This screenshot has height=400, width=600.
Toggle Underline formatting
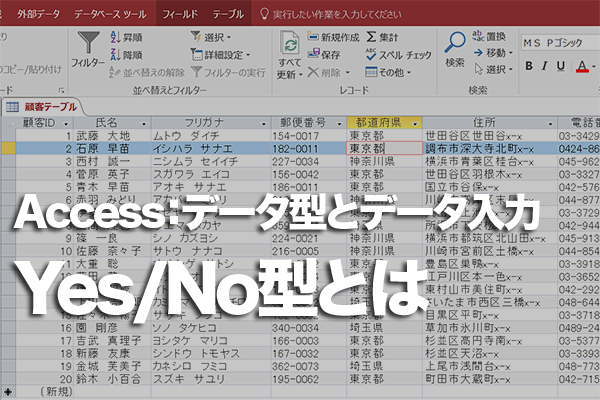[x=561, y=66]
